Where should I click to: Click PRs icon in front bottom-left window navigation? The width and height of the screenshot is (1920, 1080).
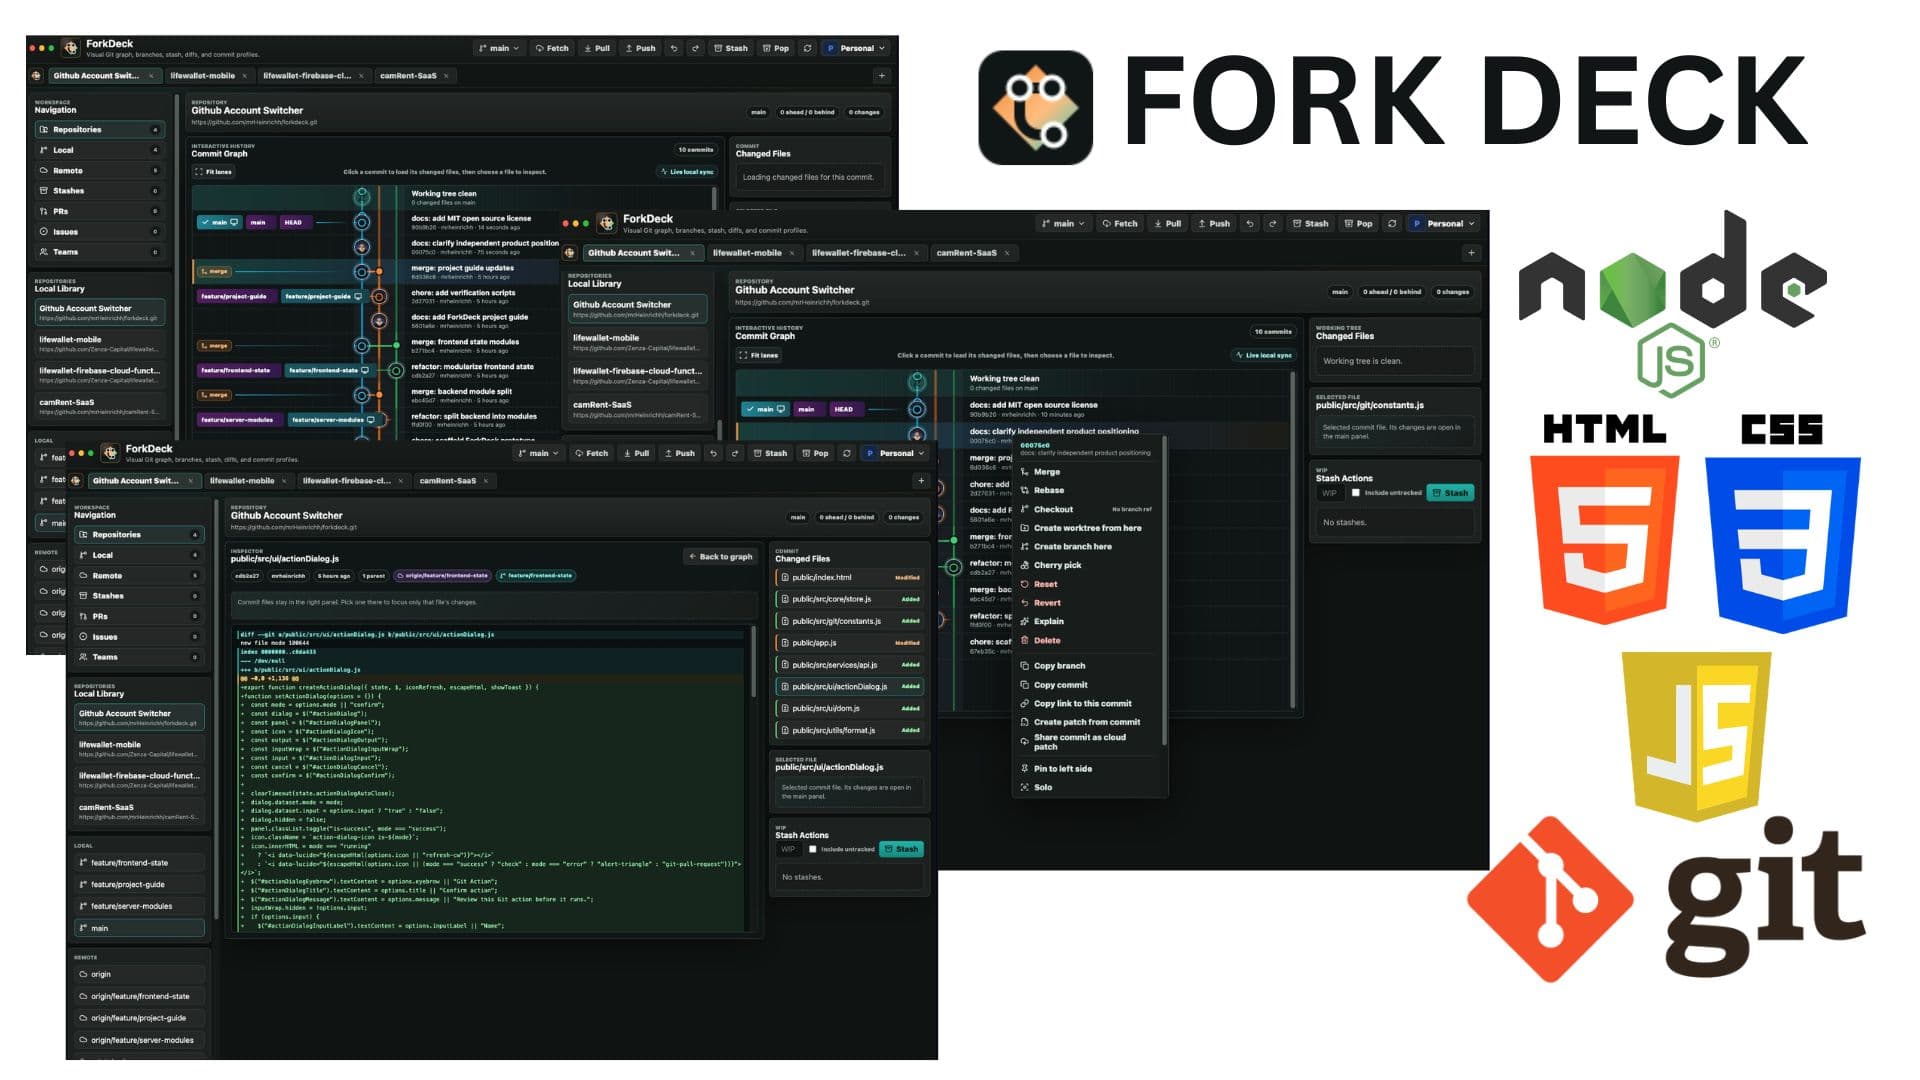(83, 616)
